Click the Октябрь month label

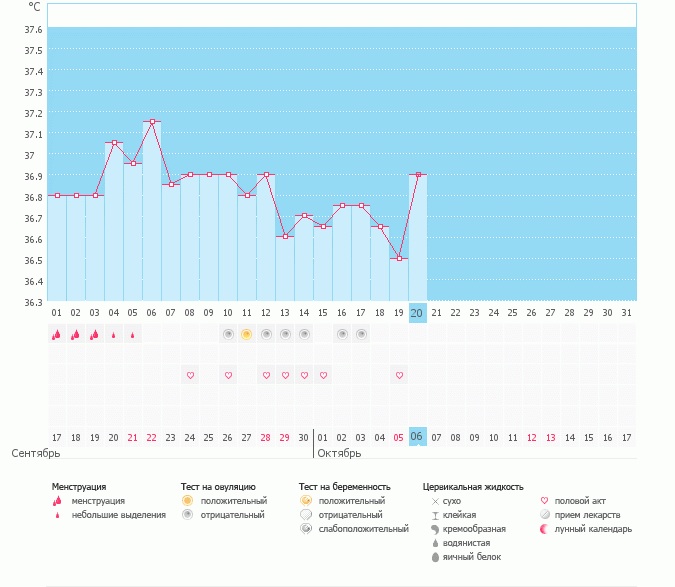(x=340, y=454)
